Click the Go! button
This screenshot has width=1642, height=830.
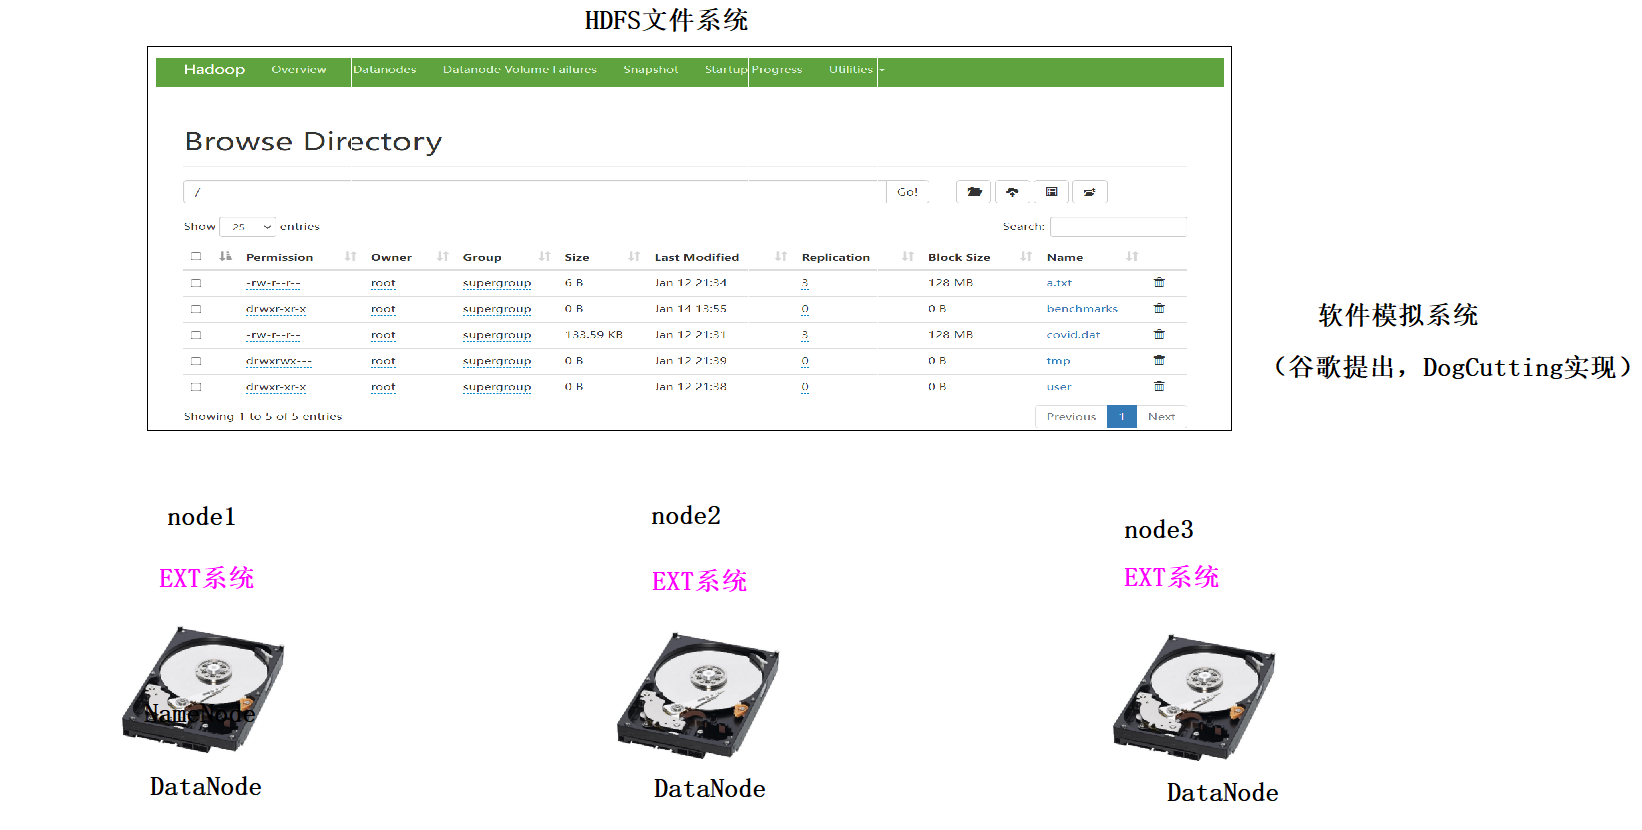click(908, 192)
